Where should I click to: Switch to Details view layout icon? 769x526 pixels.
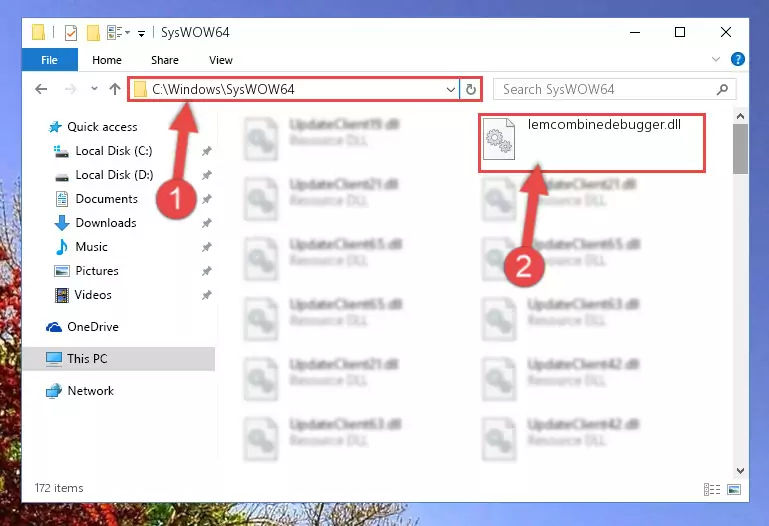(712, 489)
